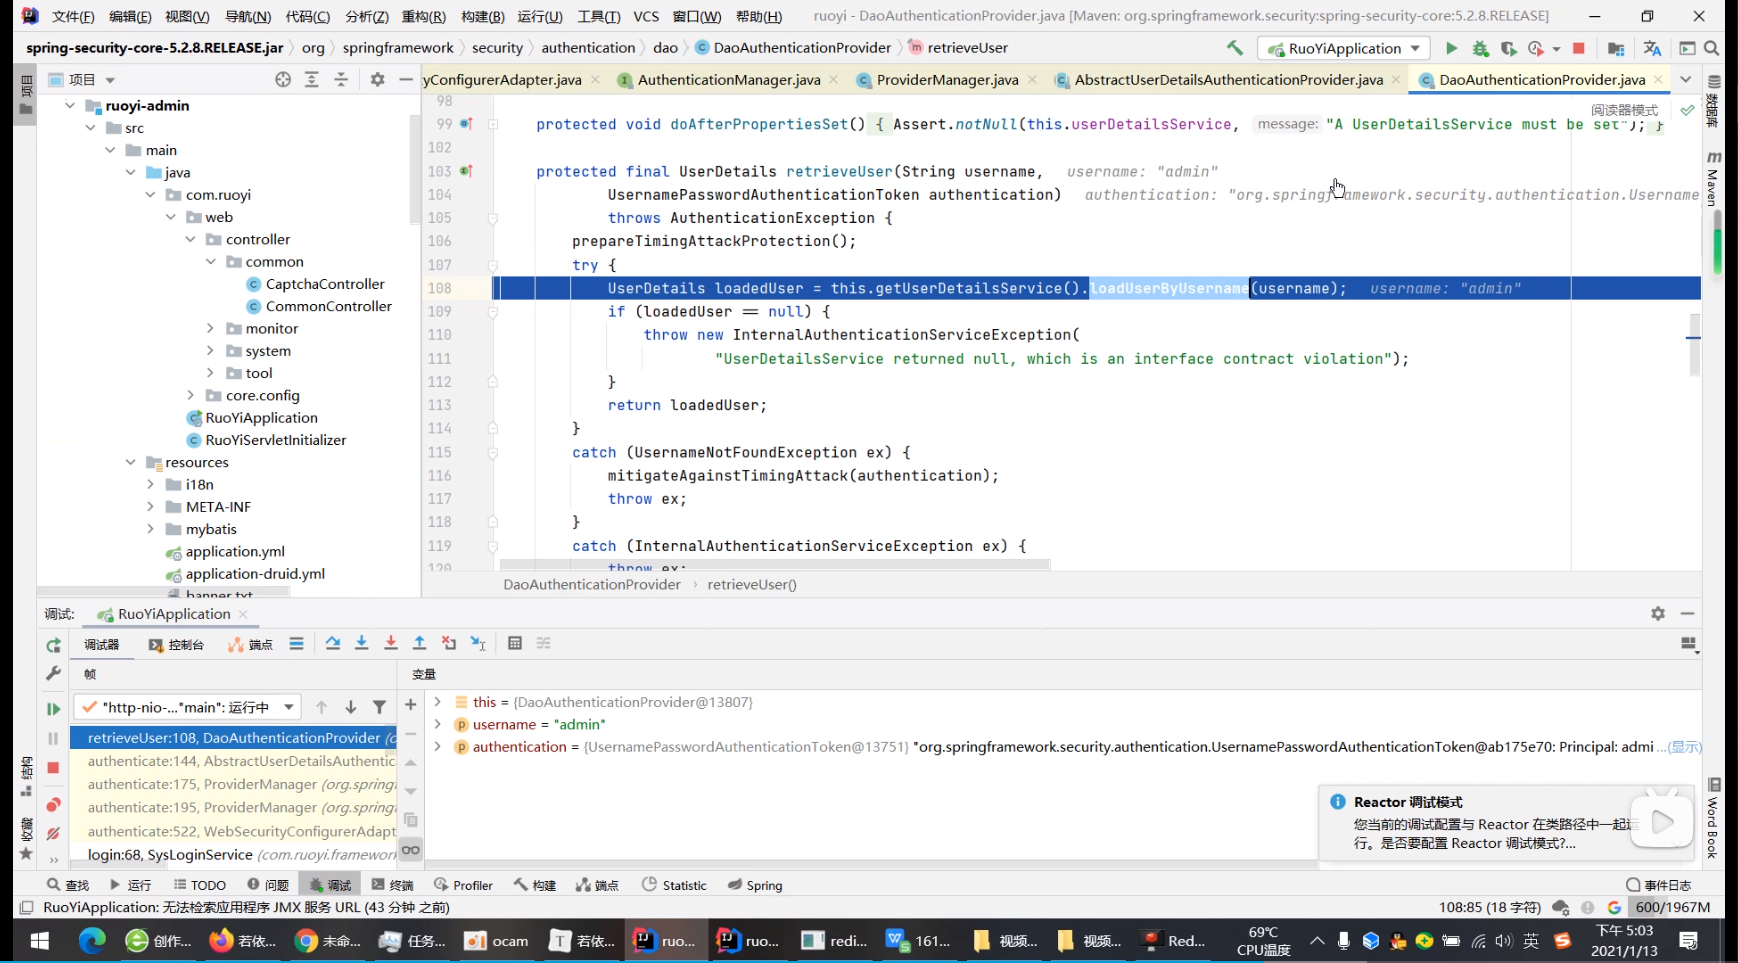Open the VCS menu
The width and height of the screenshot is (1738, 963).
coord(646,16)
